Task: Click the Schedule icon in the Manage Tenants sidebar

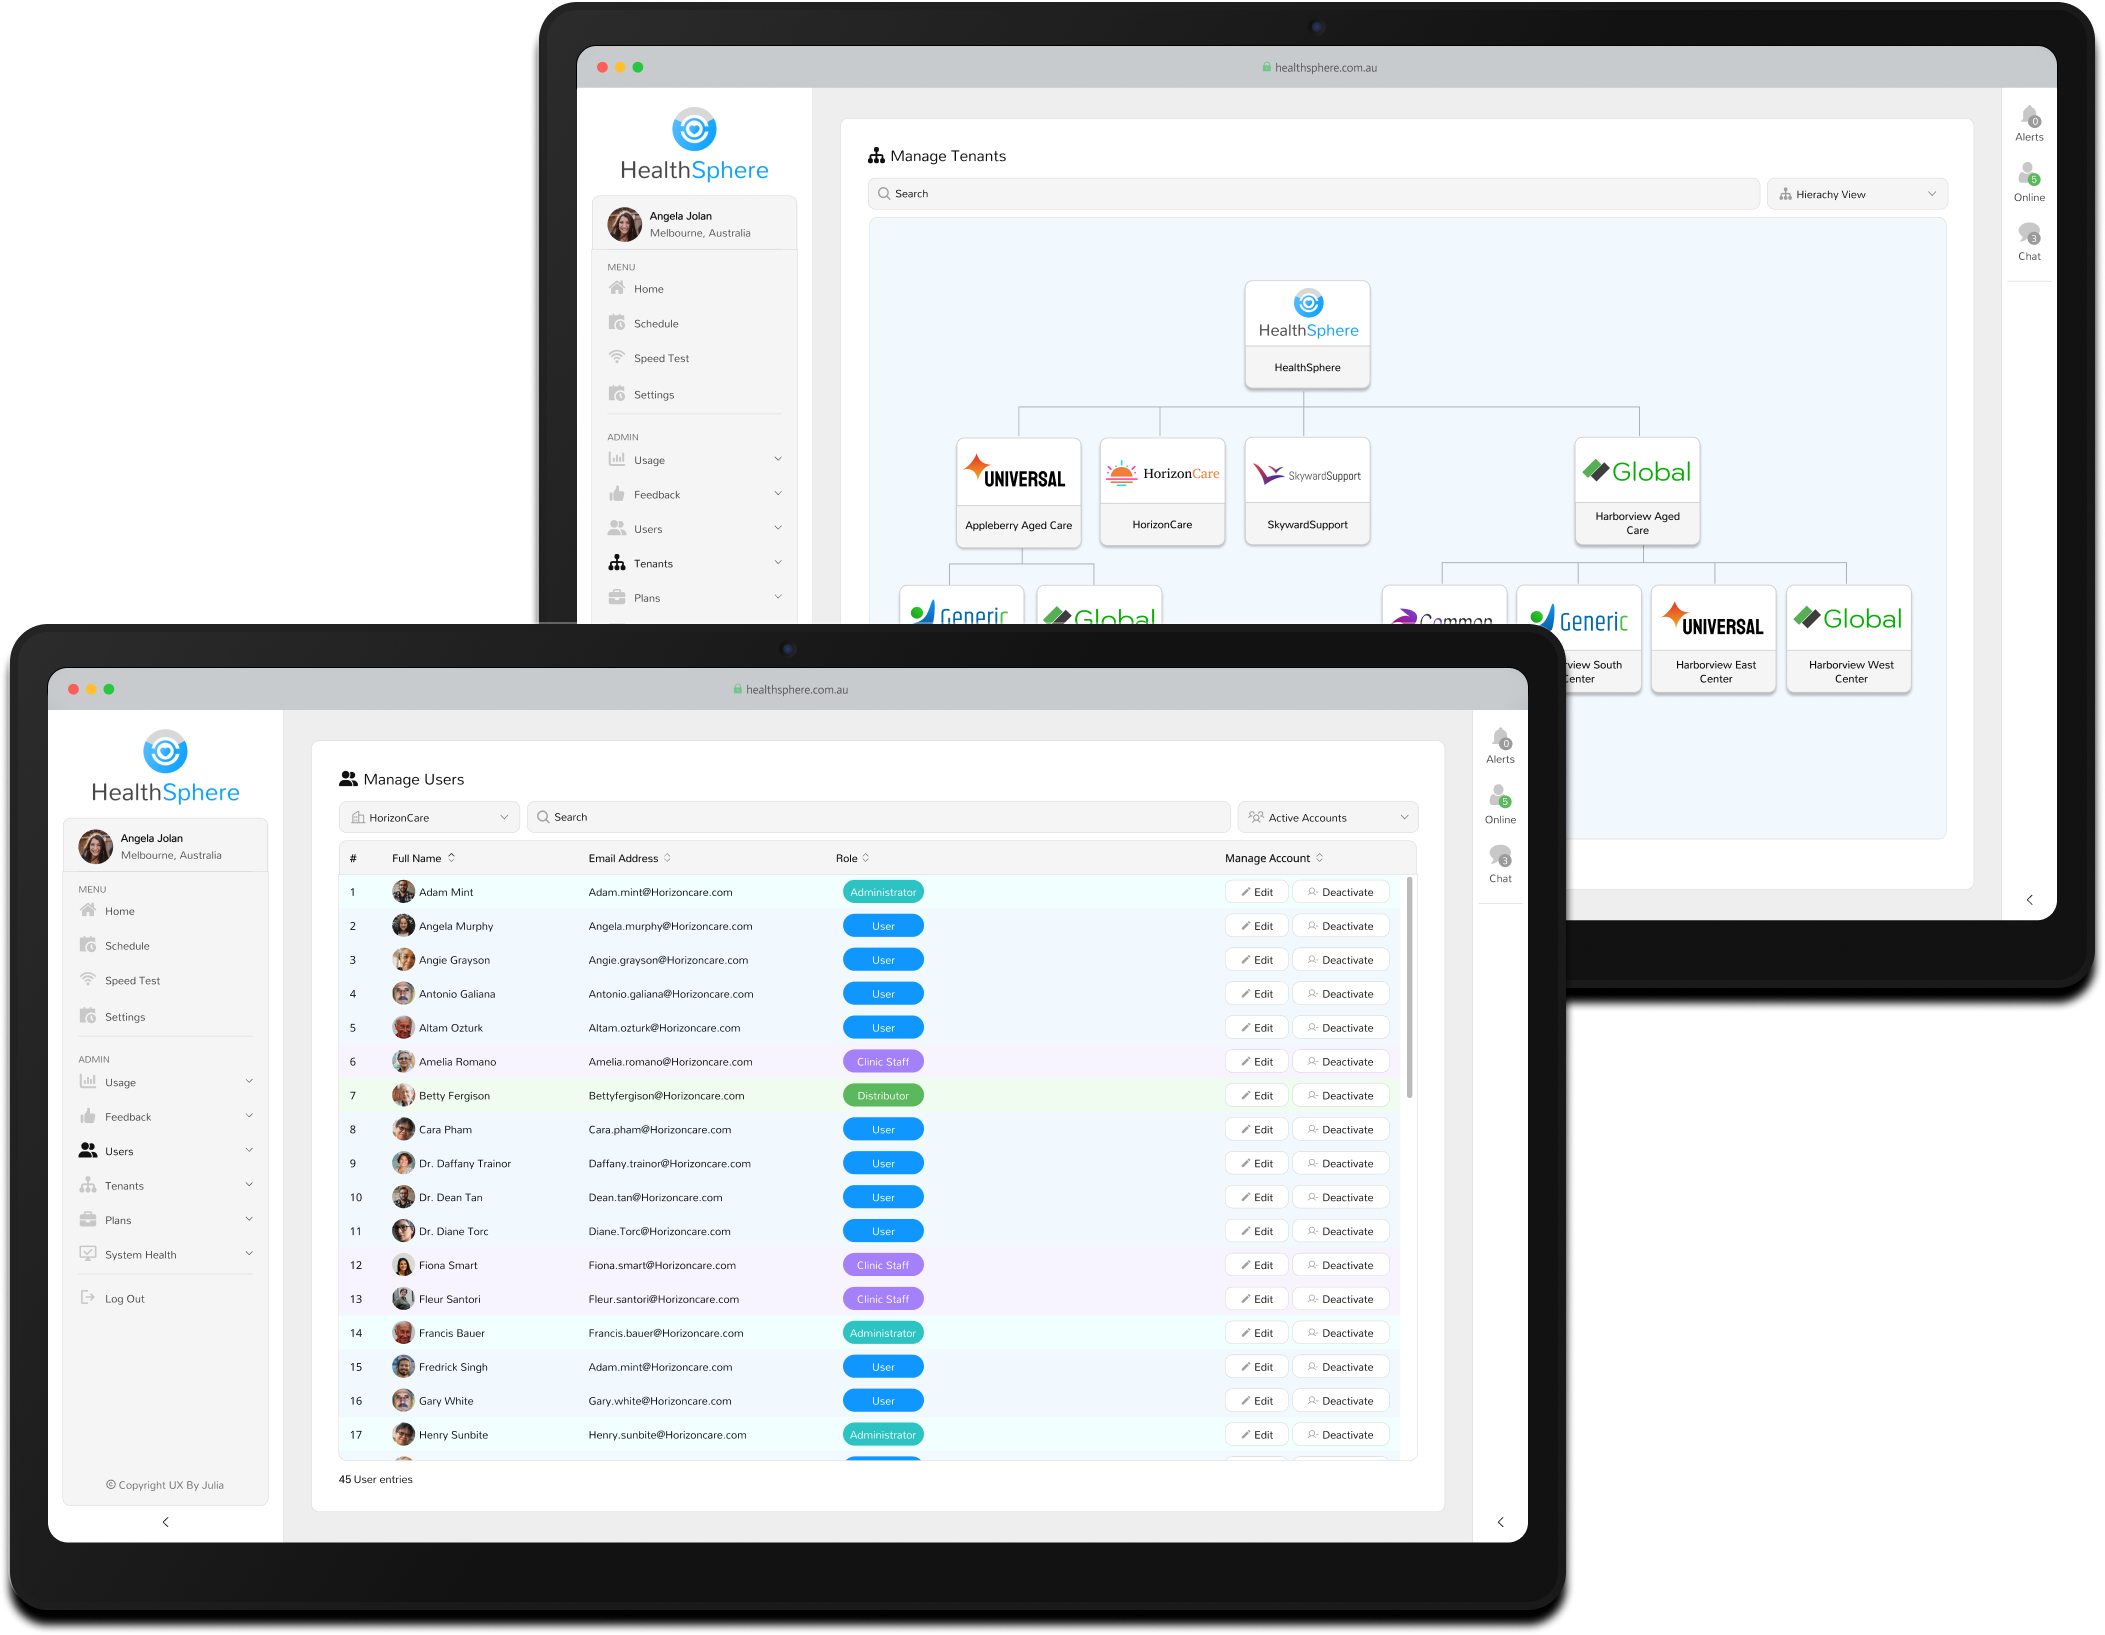Action: coord(617,323)
